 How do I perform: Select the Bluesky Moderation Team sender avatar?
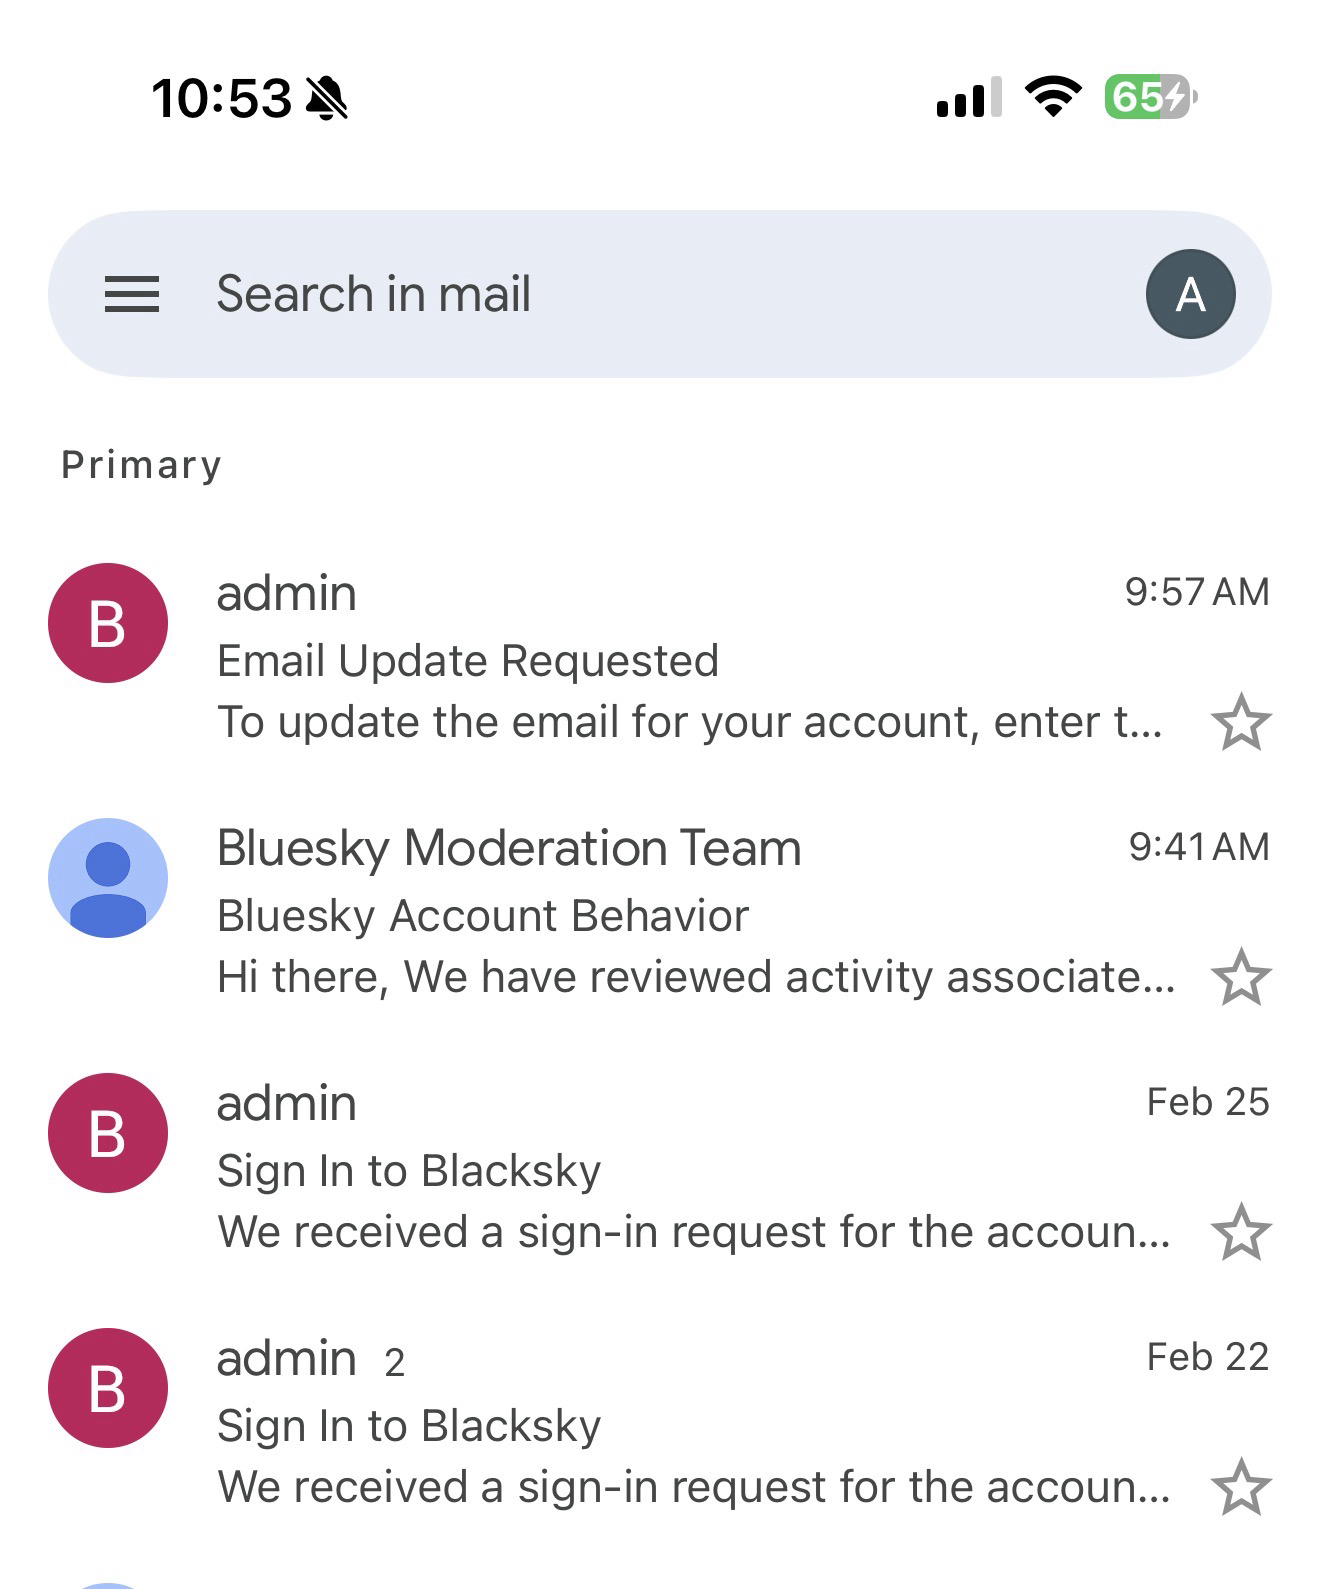tap(108, 878)
